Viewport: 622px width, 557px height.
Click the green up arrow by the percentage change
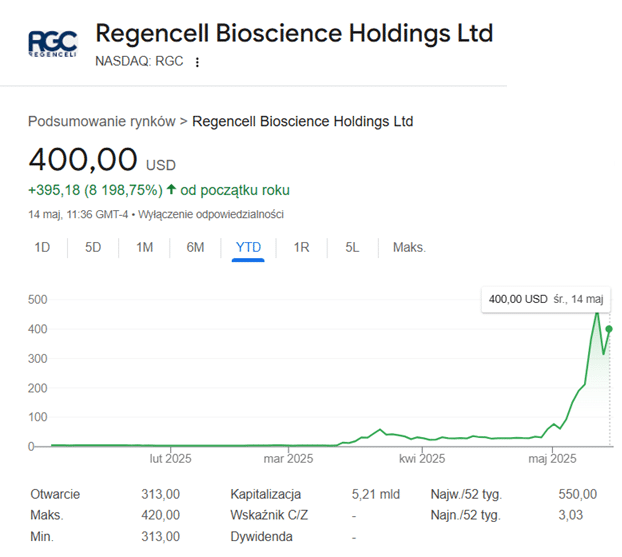pyautogui.click(x=171, y=189)
